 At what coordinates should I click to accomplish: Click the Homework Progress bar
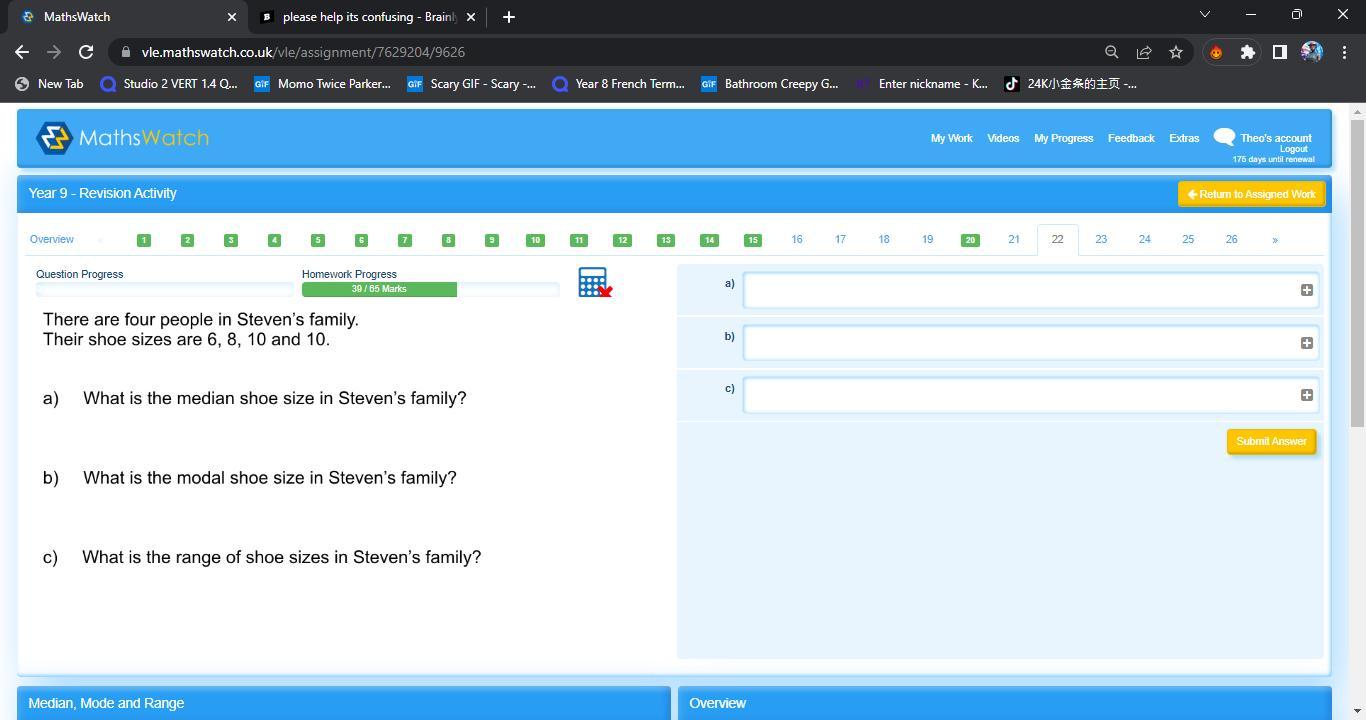coord(430,289)
